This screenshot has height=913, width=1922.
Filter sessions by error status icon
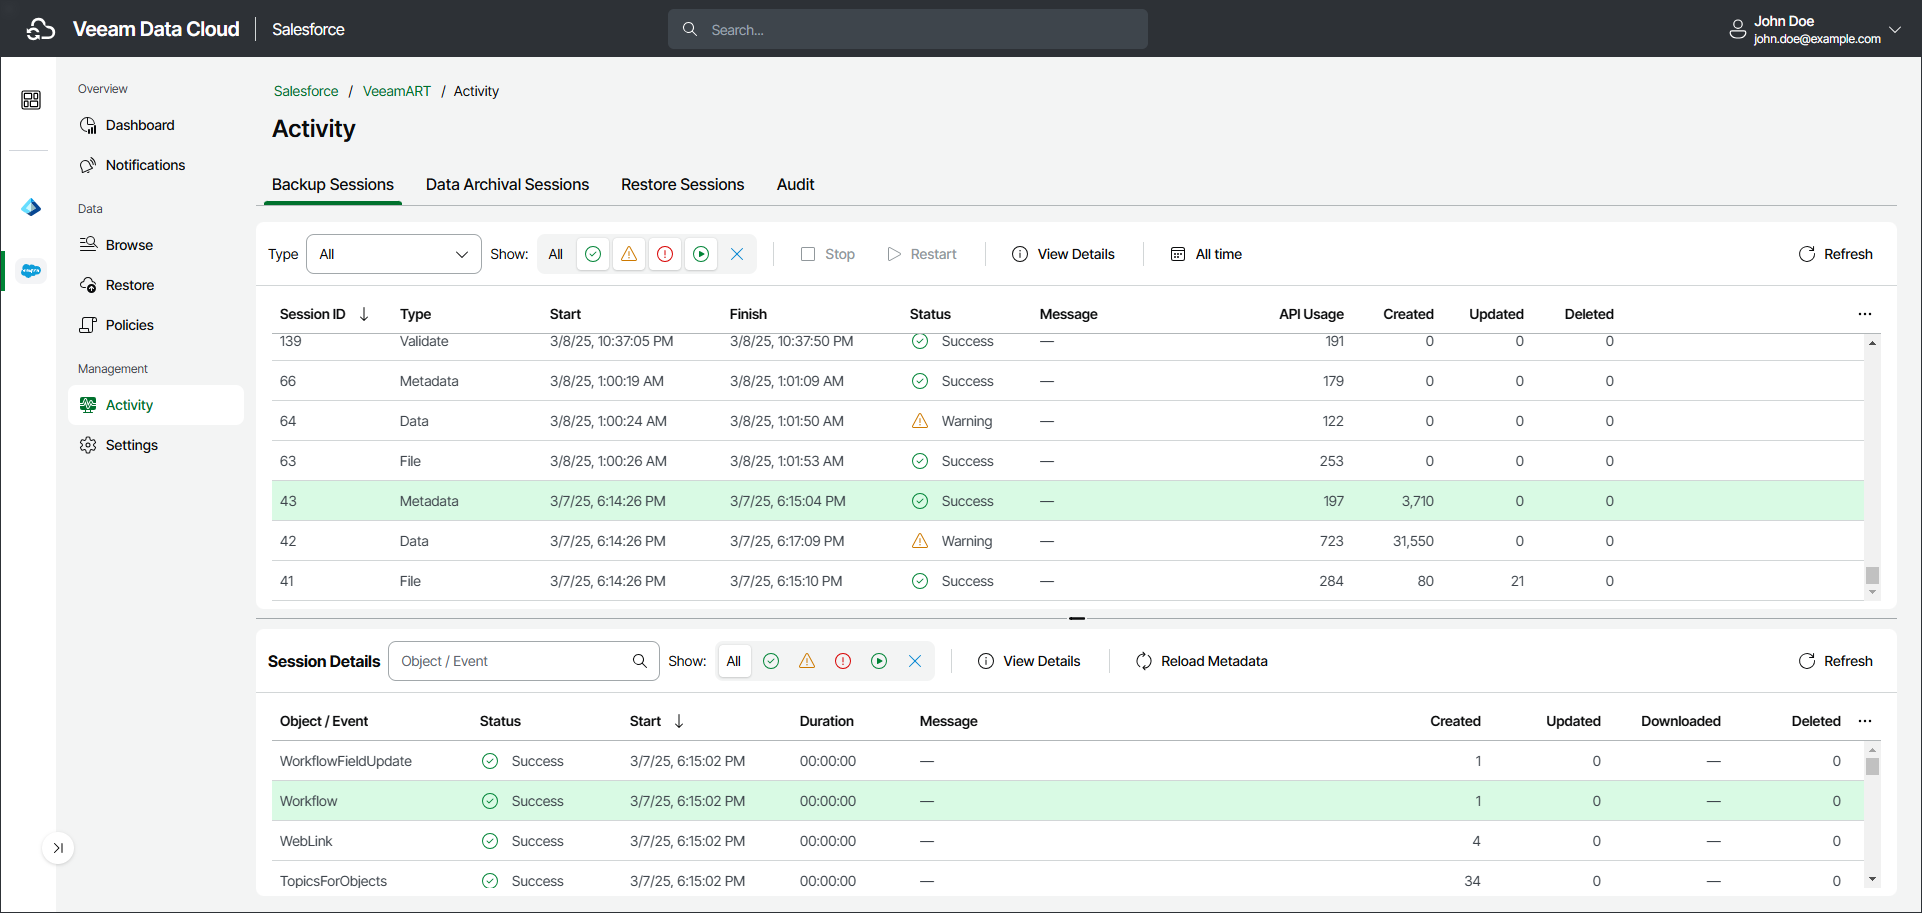tap(665, 254)
